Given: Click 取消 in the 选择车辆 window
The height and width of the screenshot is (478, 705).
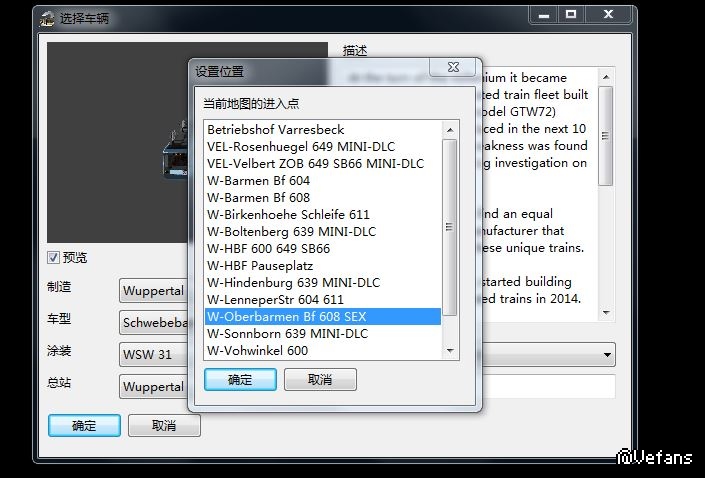Looking at the screenshot, I should coord(164,425).
